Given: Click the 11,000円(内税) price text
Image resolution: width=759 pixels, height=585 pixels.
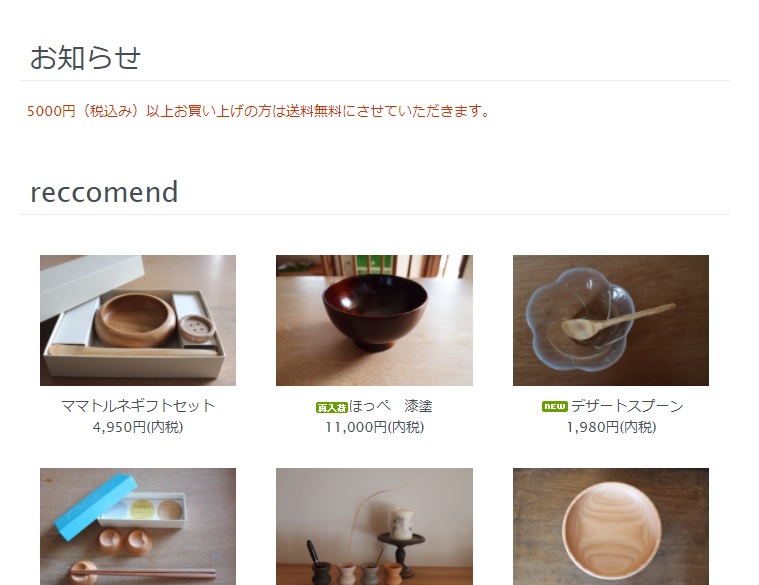Looking at the screenshot, I should coord(374,427).
